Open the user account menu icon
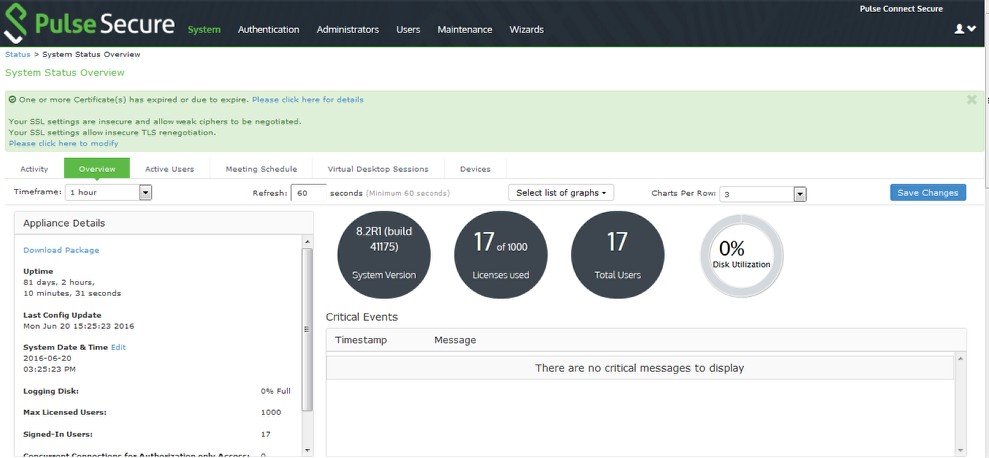Image resolution: width=989 pixels, height=458 pixels. pyautogui.click(x=965, y=29)
